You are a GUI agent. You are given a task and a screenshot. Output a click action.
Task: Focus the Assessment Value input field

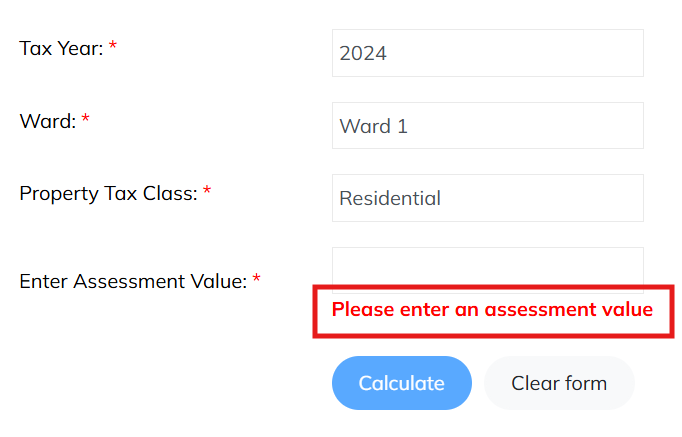click(487, 268)
